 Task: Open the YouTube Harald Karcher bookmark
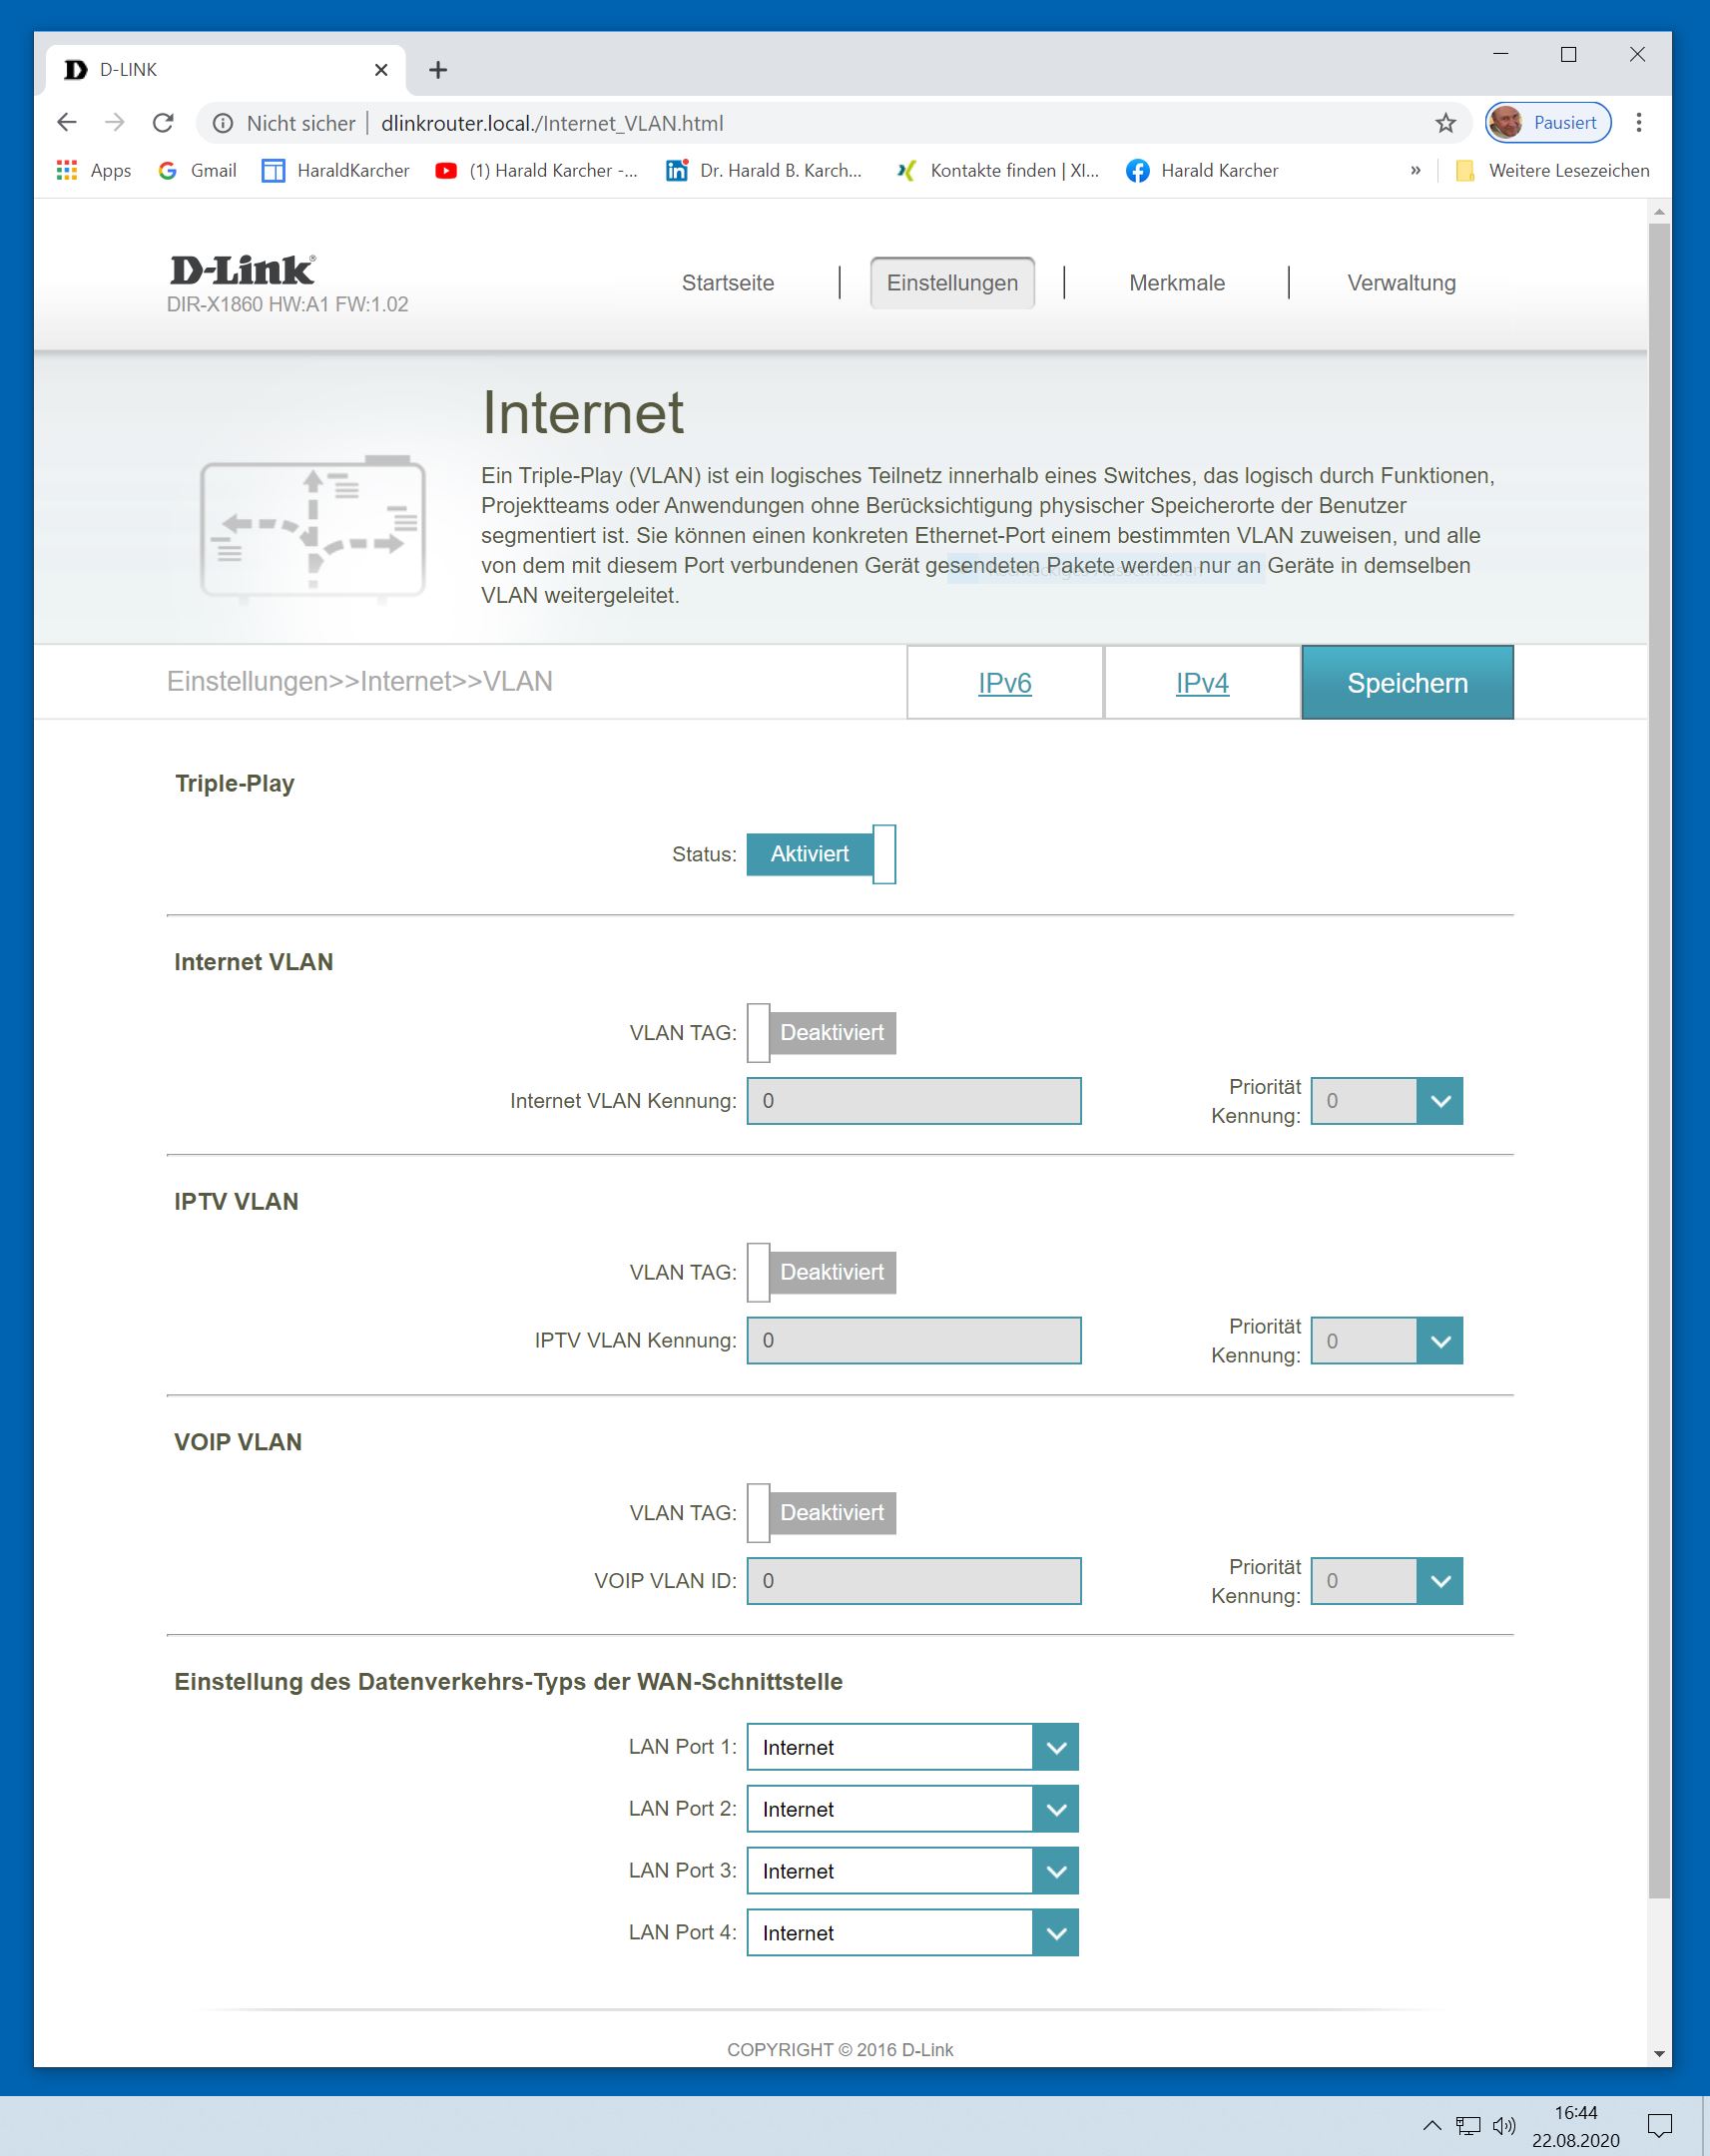click(537, 171)
